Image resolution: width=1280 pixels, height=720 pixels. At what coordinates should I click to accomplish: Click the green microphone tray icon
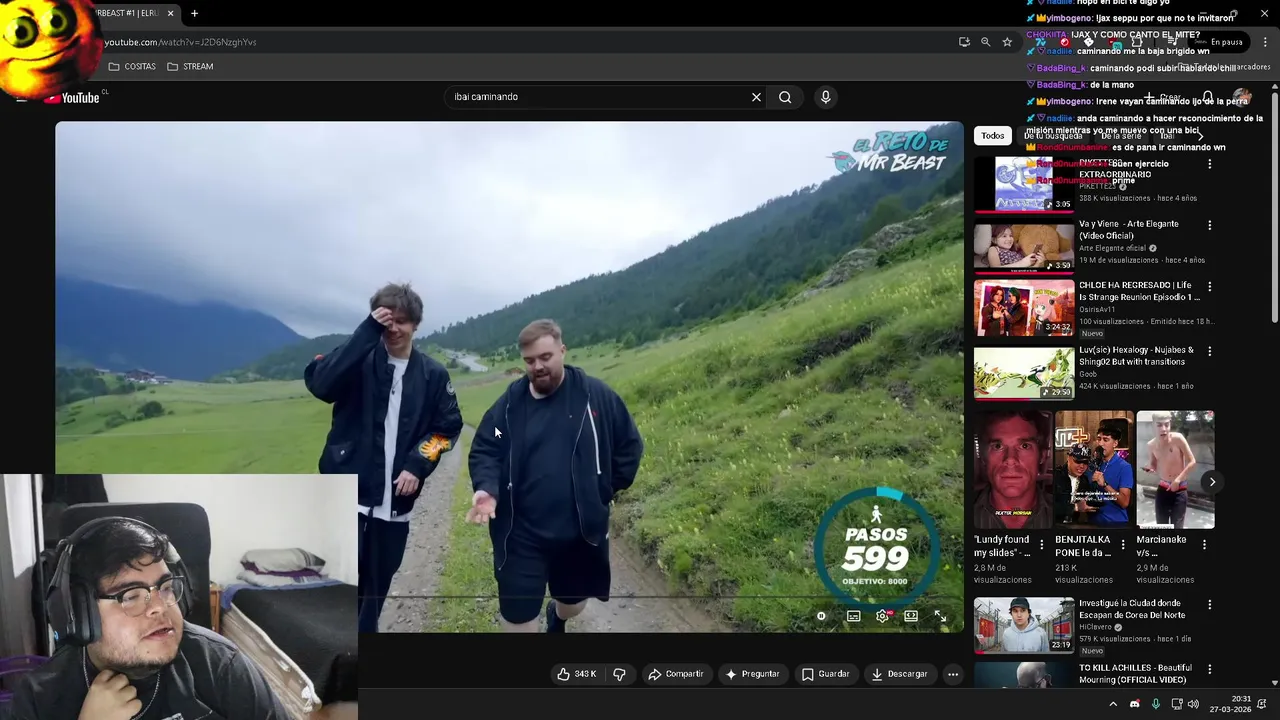1156,704
